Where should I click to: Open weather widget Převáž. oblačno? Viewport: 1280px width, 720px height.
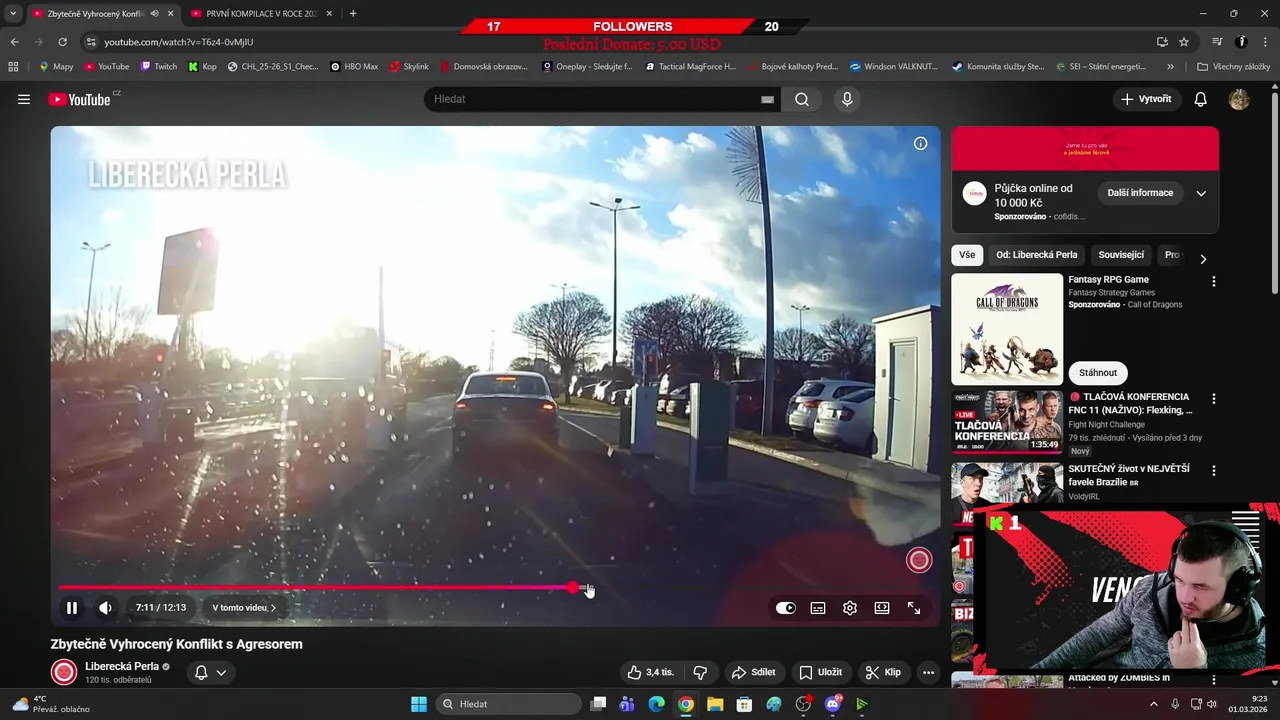point(50,704)
